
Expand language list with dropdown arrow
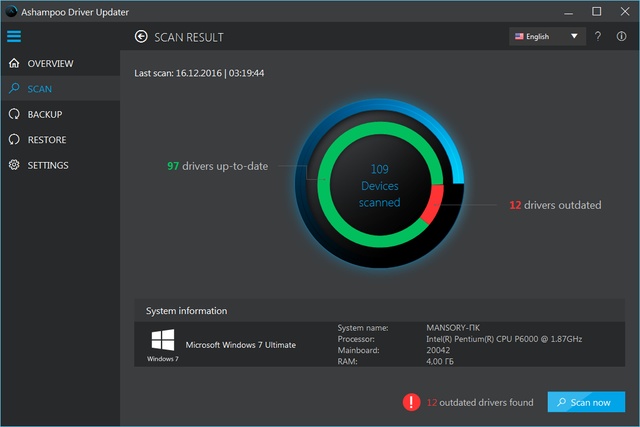[x=574, y=37]
